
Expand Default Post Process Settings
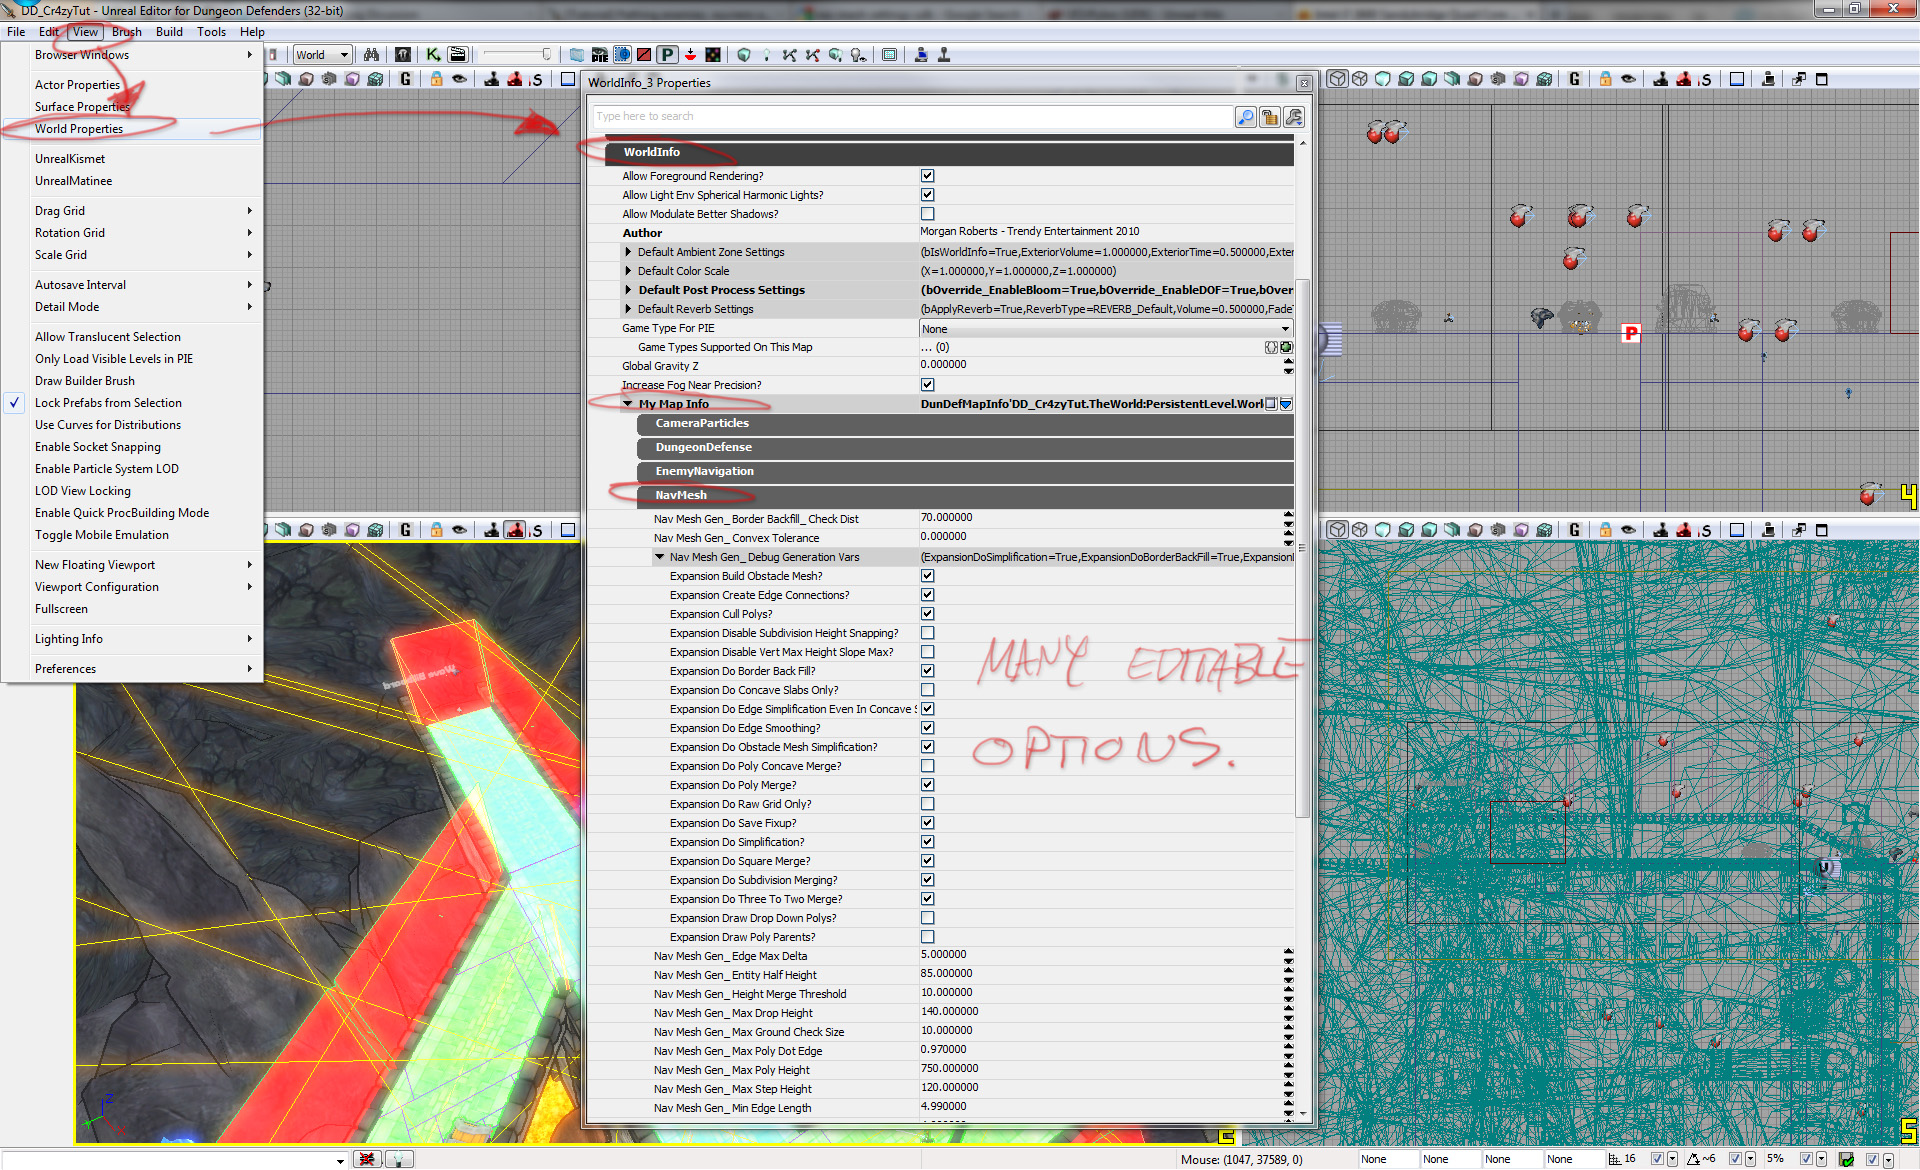click(628, 290)
